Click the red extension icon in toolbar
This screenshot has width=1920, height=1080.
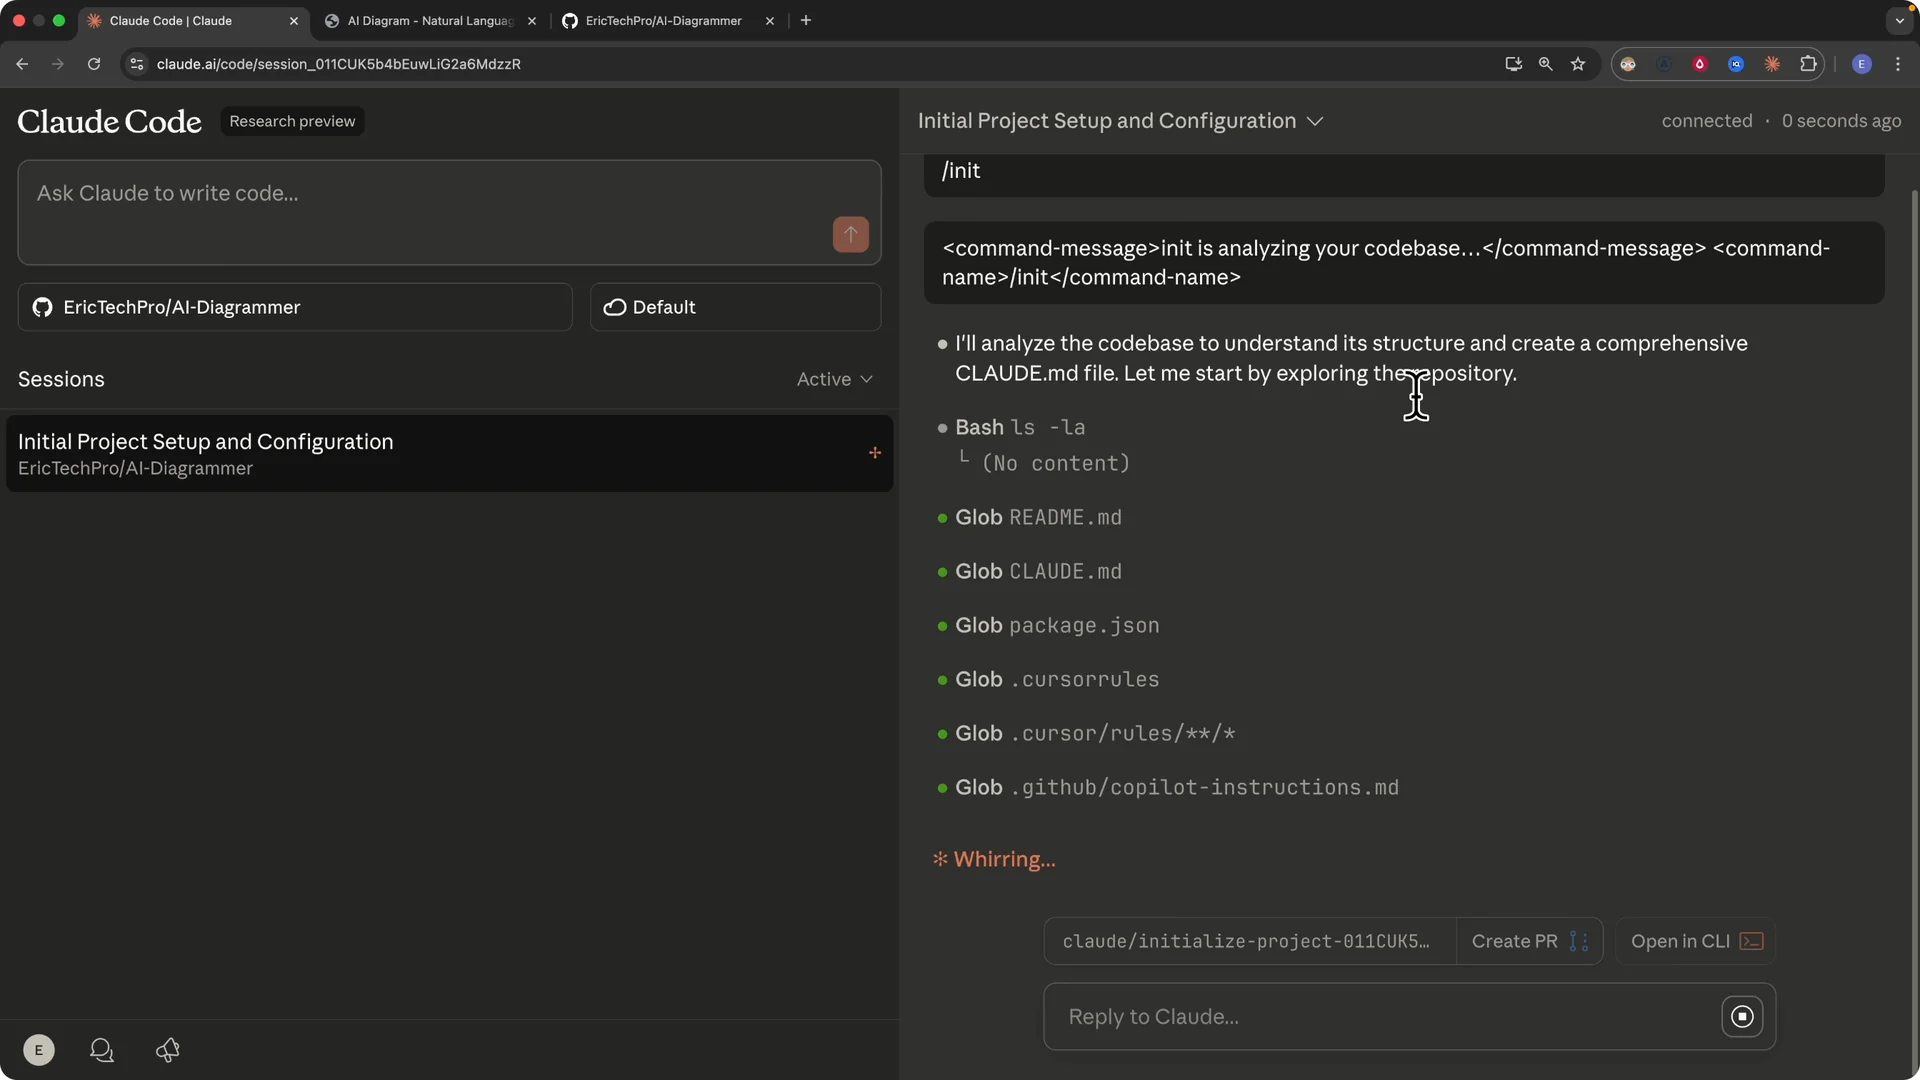pyautogui.click(x=1700, y=64)
